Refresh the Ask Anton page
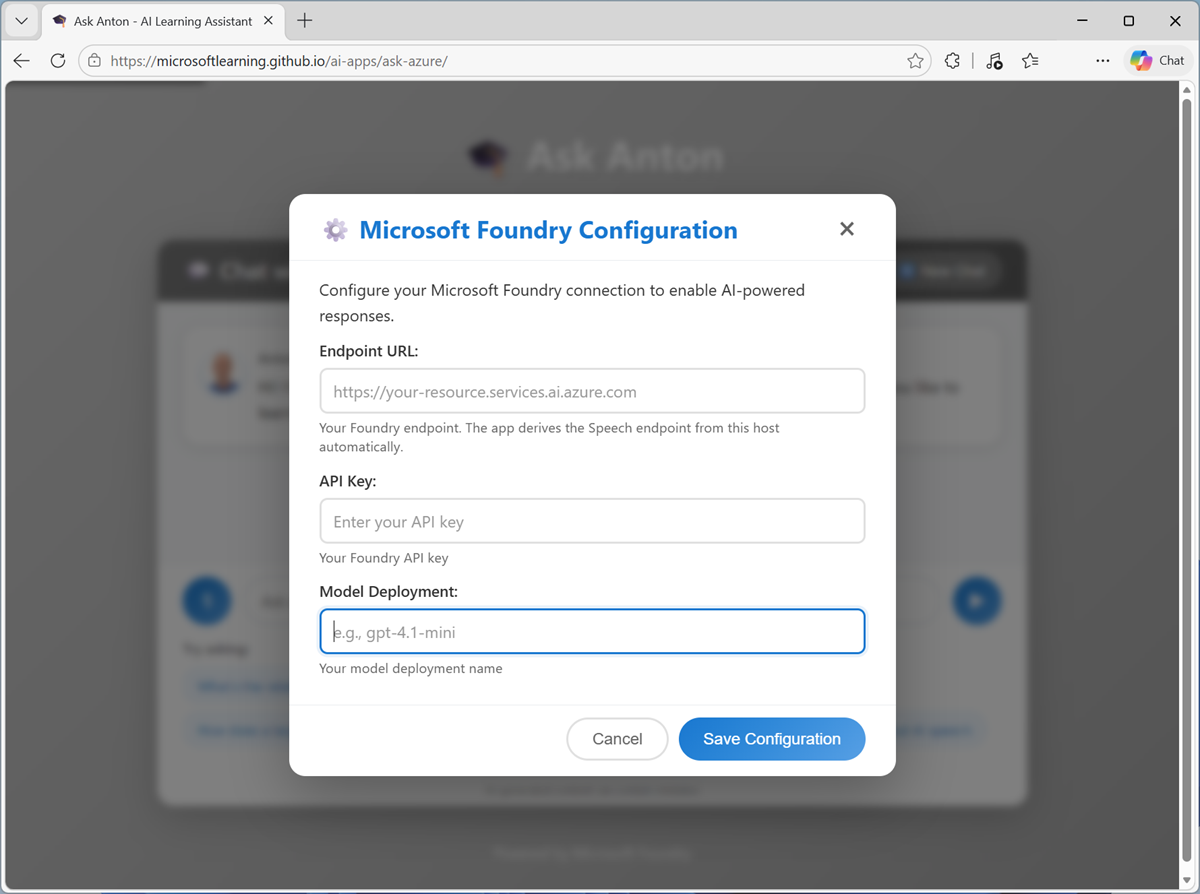This screenshot has height=894, width=1200. (58, 61)
